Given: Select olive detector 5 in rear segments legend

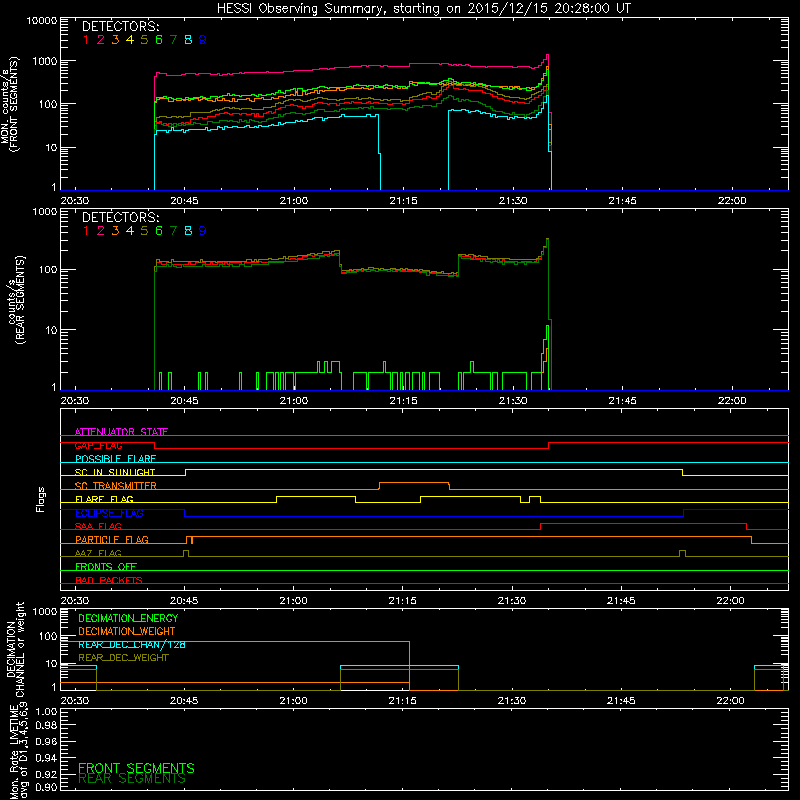Looking at the screenshot, I should click(x=144, y=231).
